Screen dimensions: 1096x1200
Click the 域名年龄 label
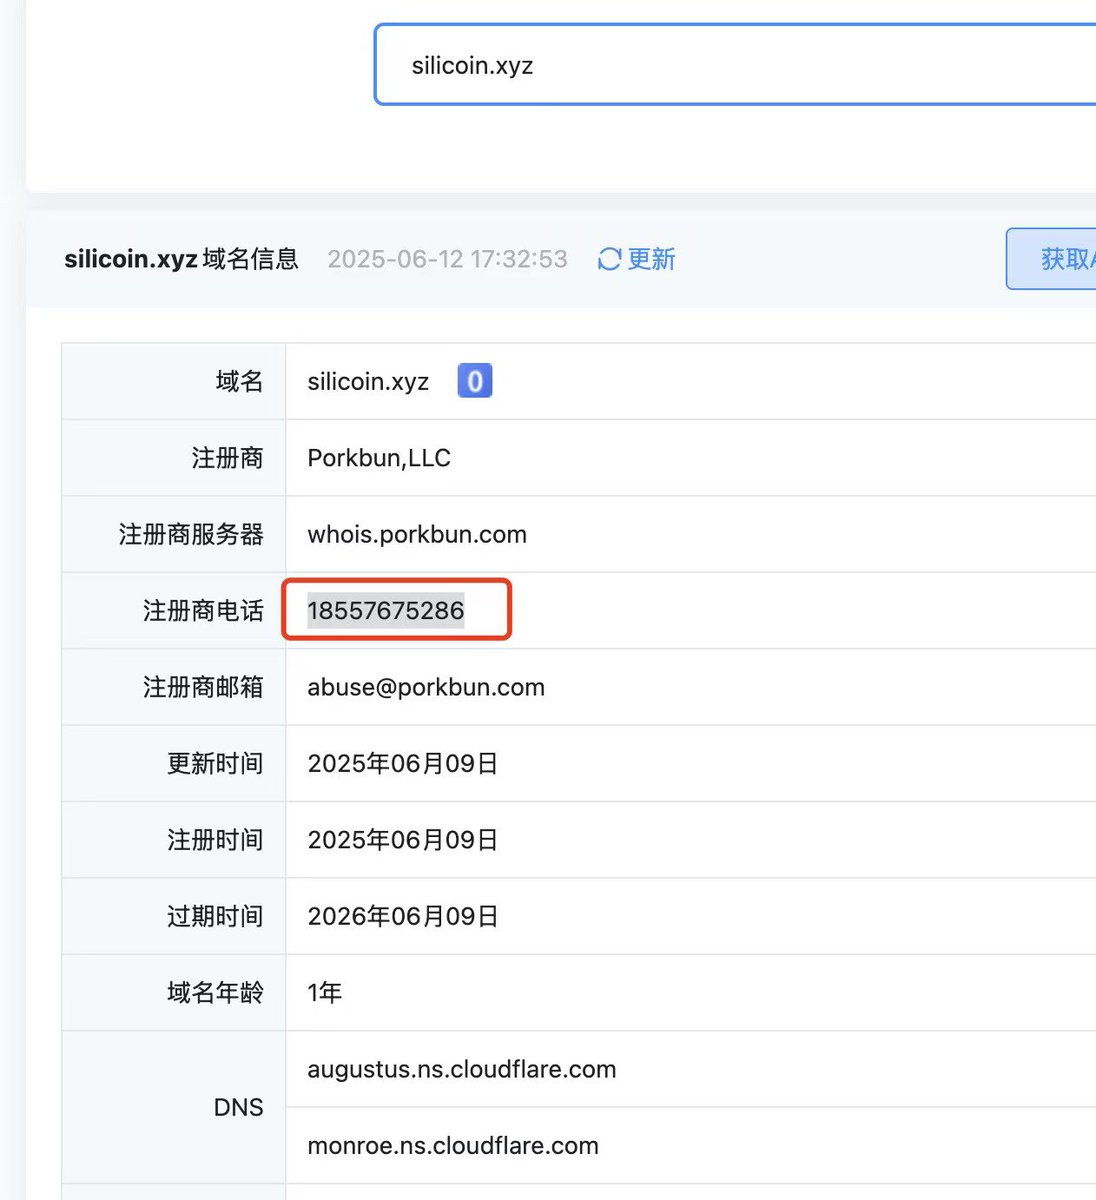215,993
